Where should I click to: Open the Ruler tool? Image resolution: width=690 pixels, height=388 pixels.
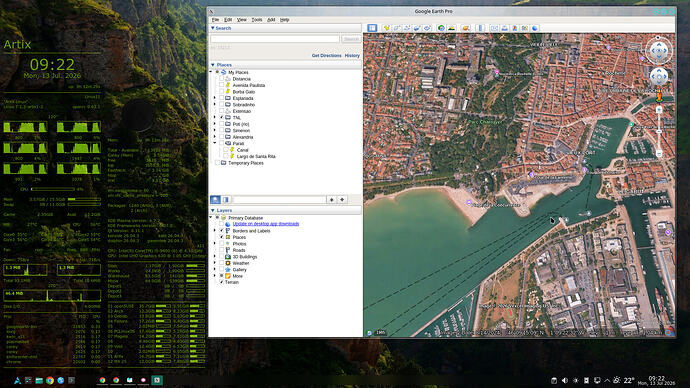click(x=480, y=28)
